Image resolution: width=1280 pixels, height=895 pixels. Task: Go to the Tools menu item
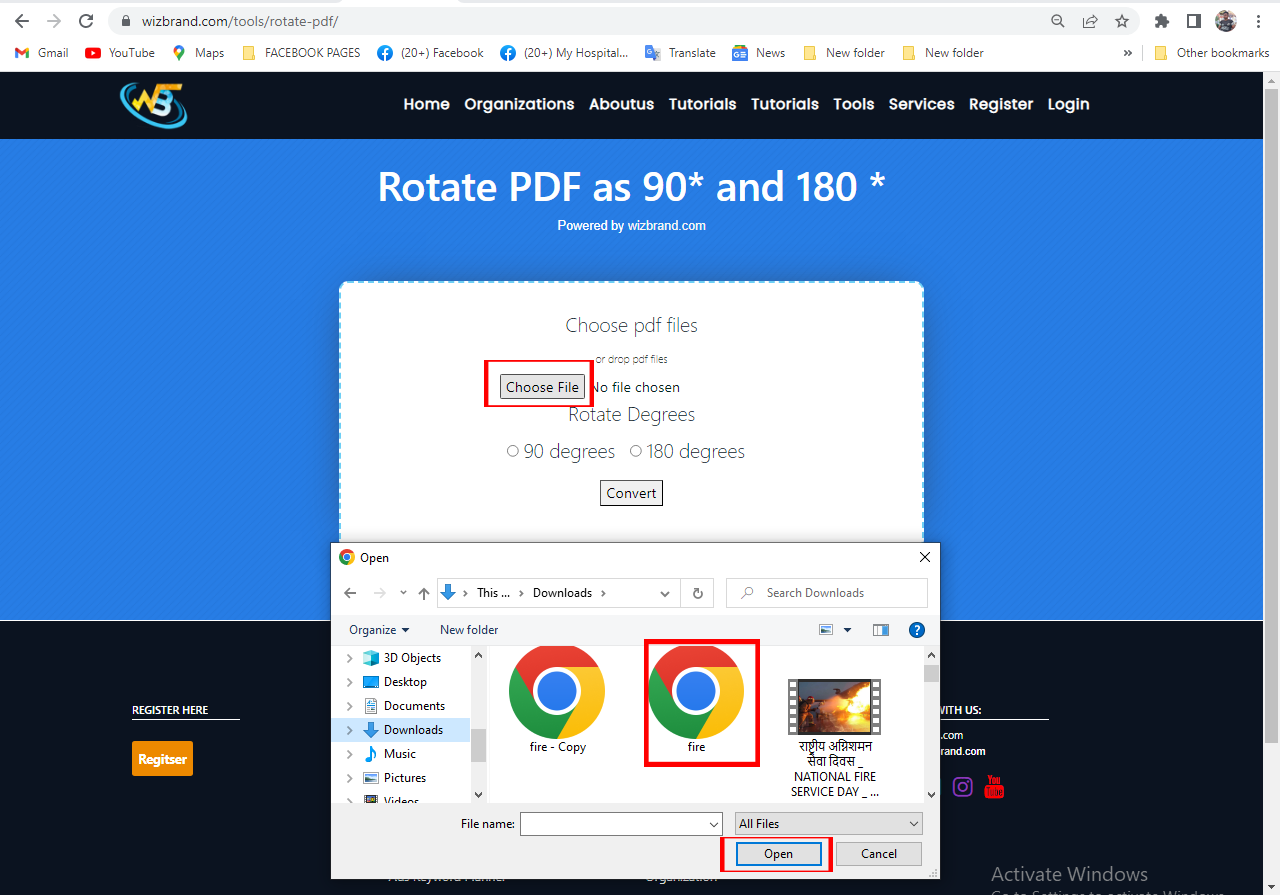(x=854, y=104)
